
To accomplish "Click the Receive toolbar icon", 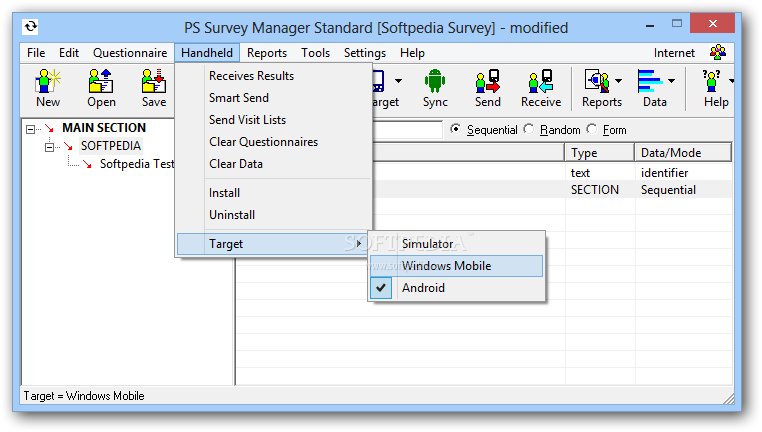I will coord(541,81).
